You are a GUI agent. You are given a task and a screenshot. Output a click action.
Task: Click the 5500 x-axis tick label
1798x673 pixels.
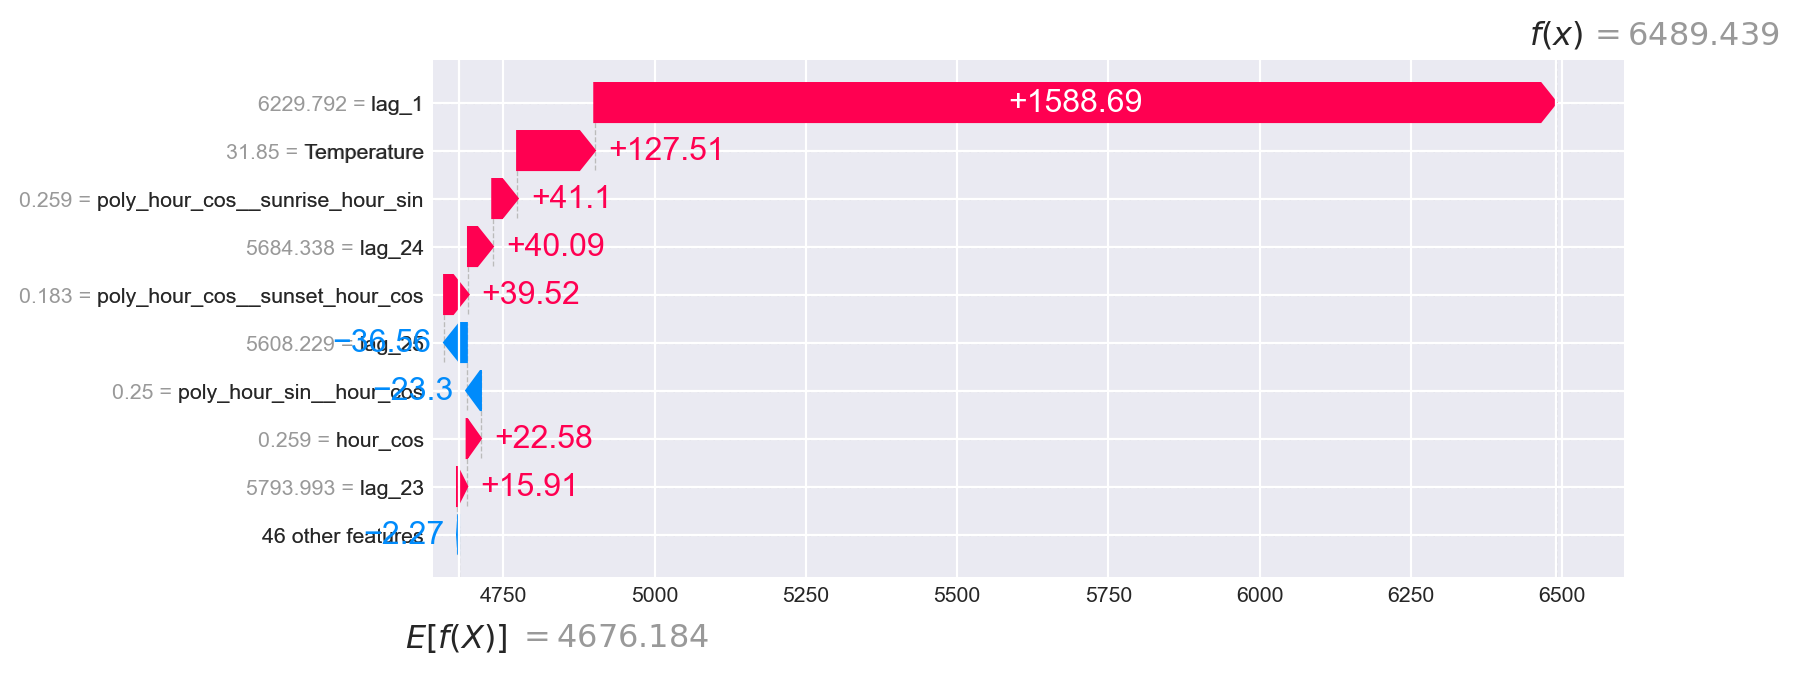956,595
